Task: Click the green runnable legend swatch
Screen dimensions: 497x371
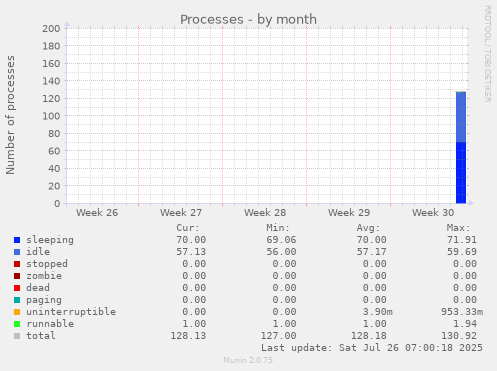Action: 17,324
